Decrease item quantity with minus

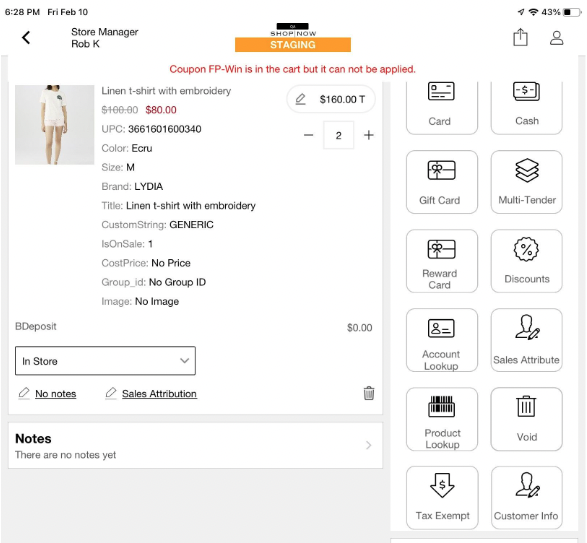[308, 135]
